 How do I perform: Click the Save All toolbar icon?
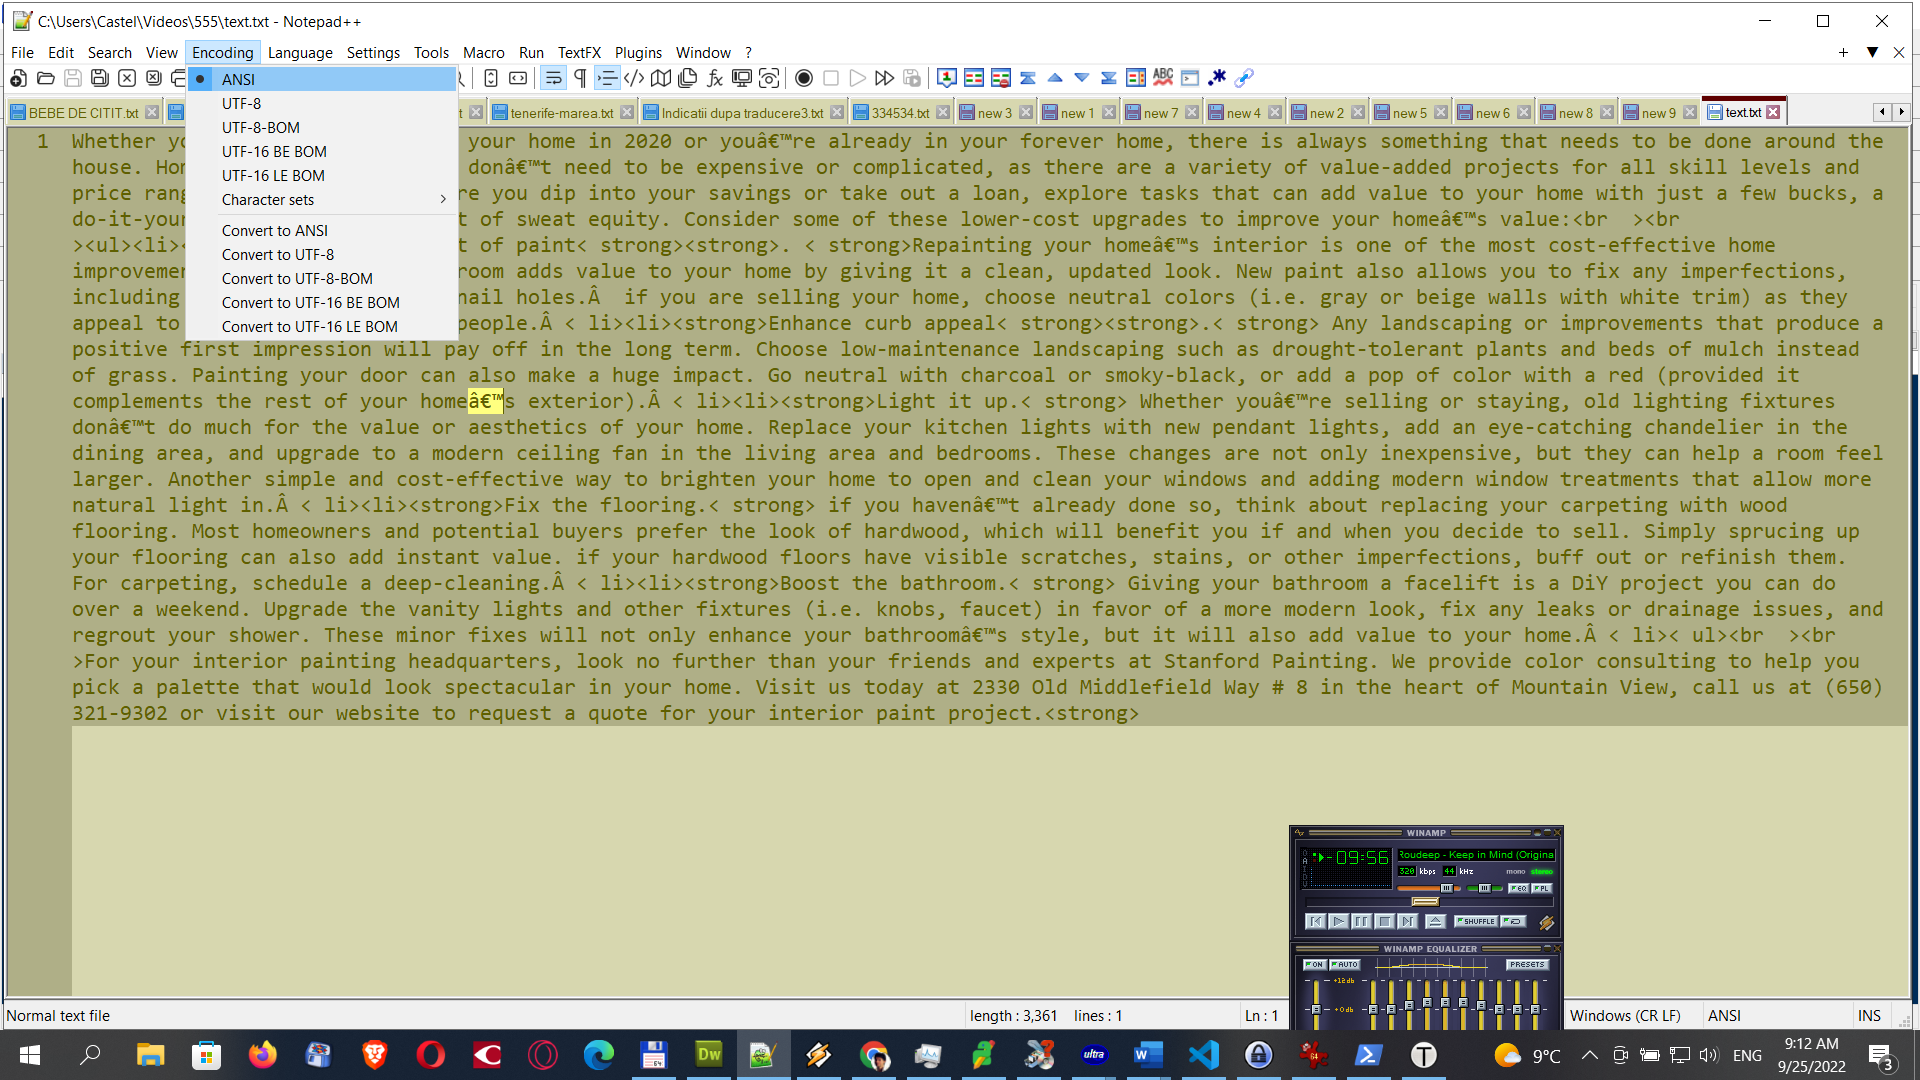(100, 78)
